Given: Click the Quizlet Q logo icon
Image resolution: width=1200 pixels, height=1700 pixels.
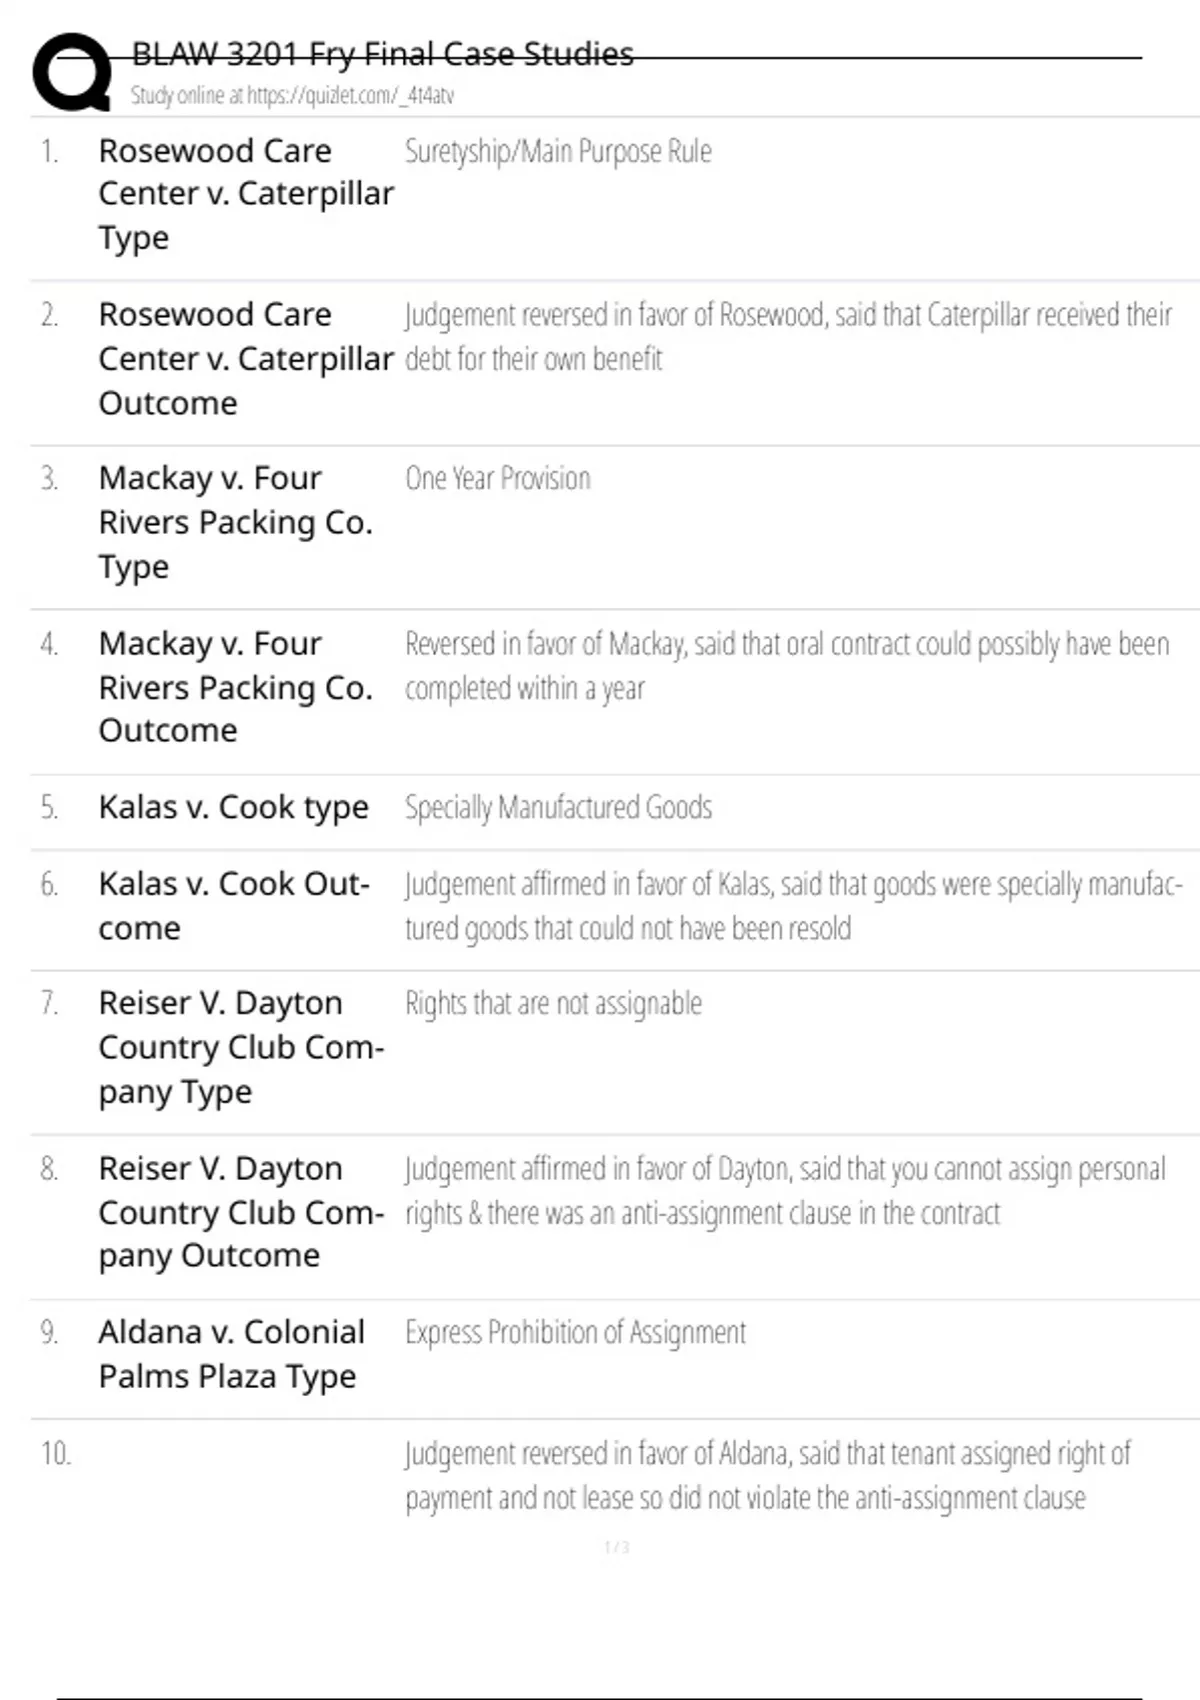Looking at the screenshot, I should pos(72,72).
